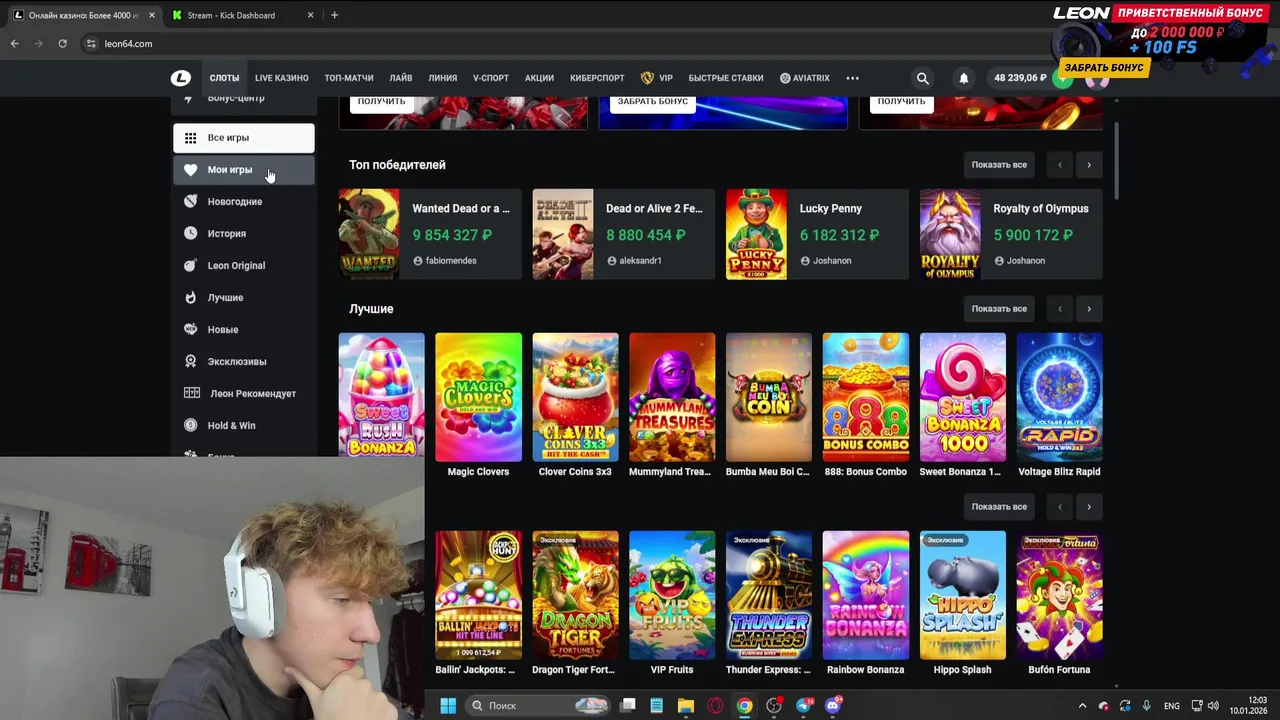Advance the exclusive games row right arrow

1089,507
